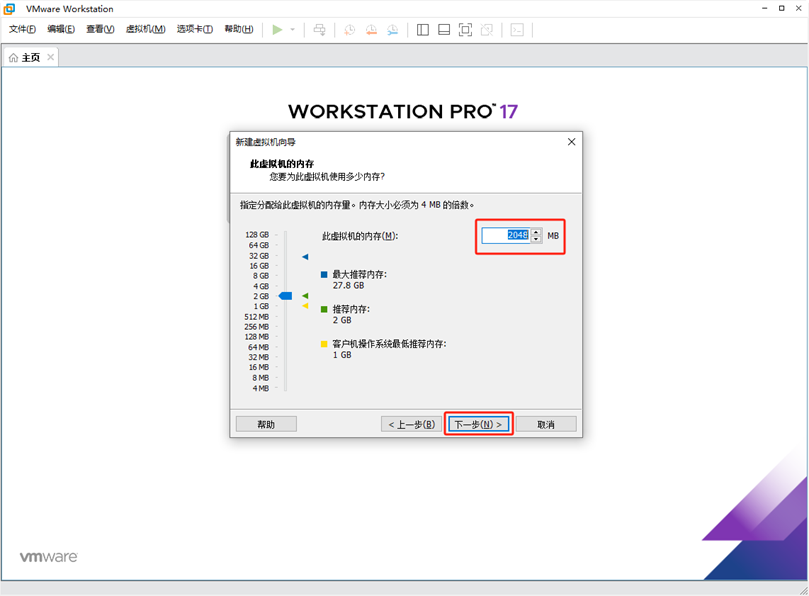Viewport: 809px width, 596px height.
Task: Open the 文件(F) menu
Action: pyautogui.click(x=22, y=29)
